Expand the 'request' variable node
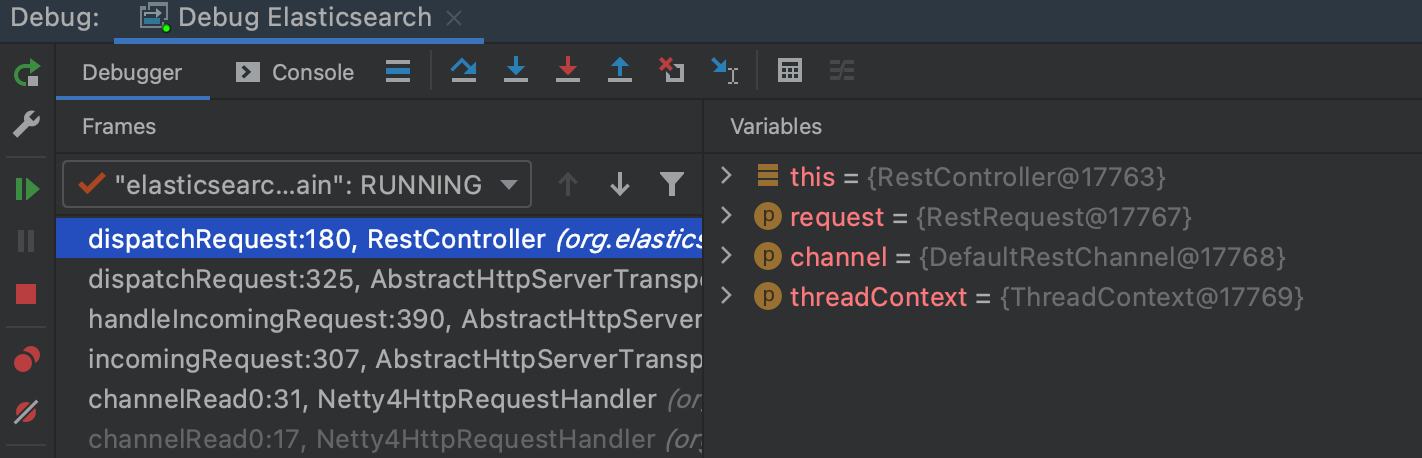Image resolution: width=1422 pixels, height=458 pixels. (x=727, y=217)
